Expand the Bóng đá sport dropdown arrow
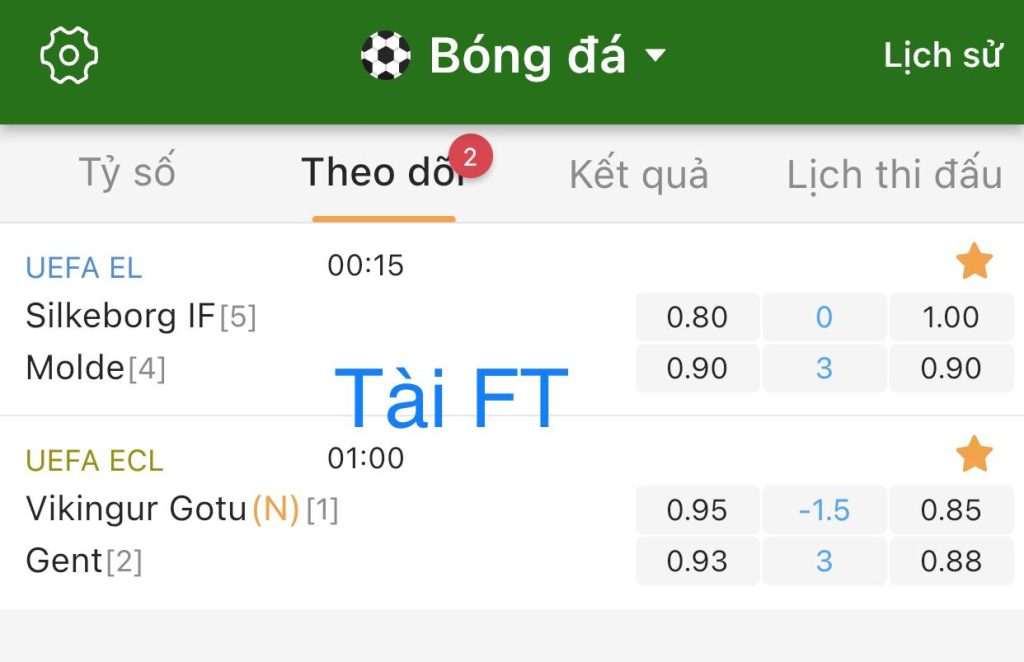1024x662 pixels. (656, 55)
